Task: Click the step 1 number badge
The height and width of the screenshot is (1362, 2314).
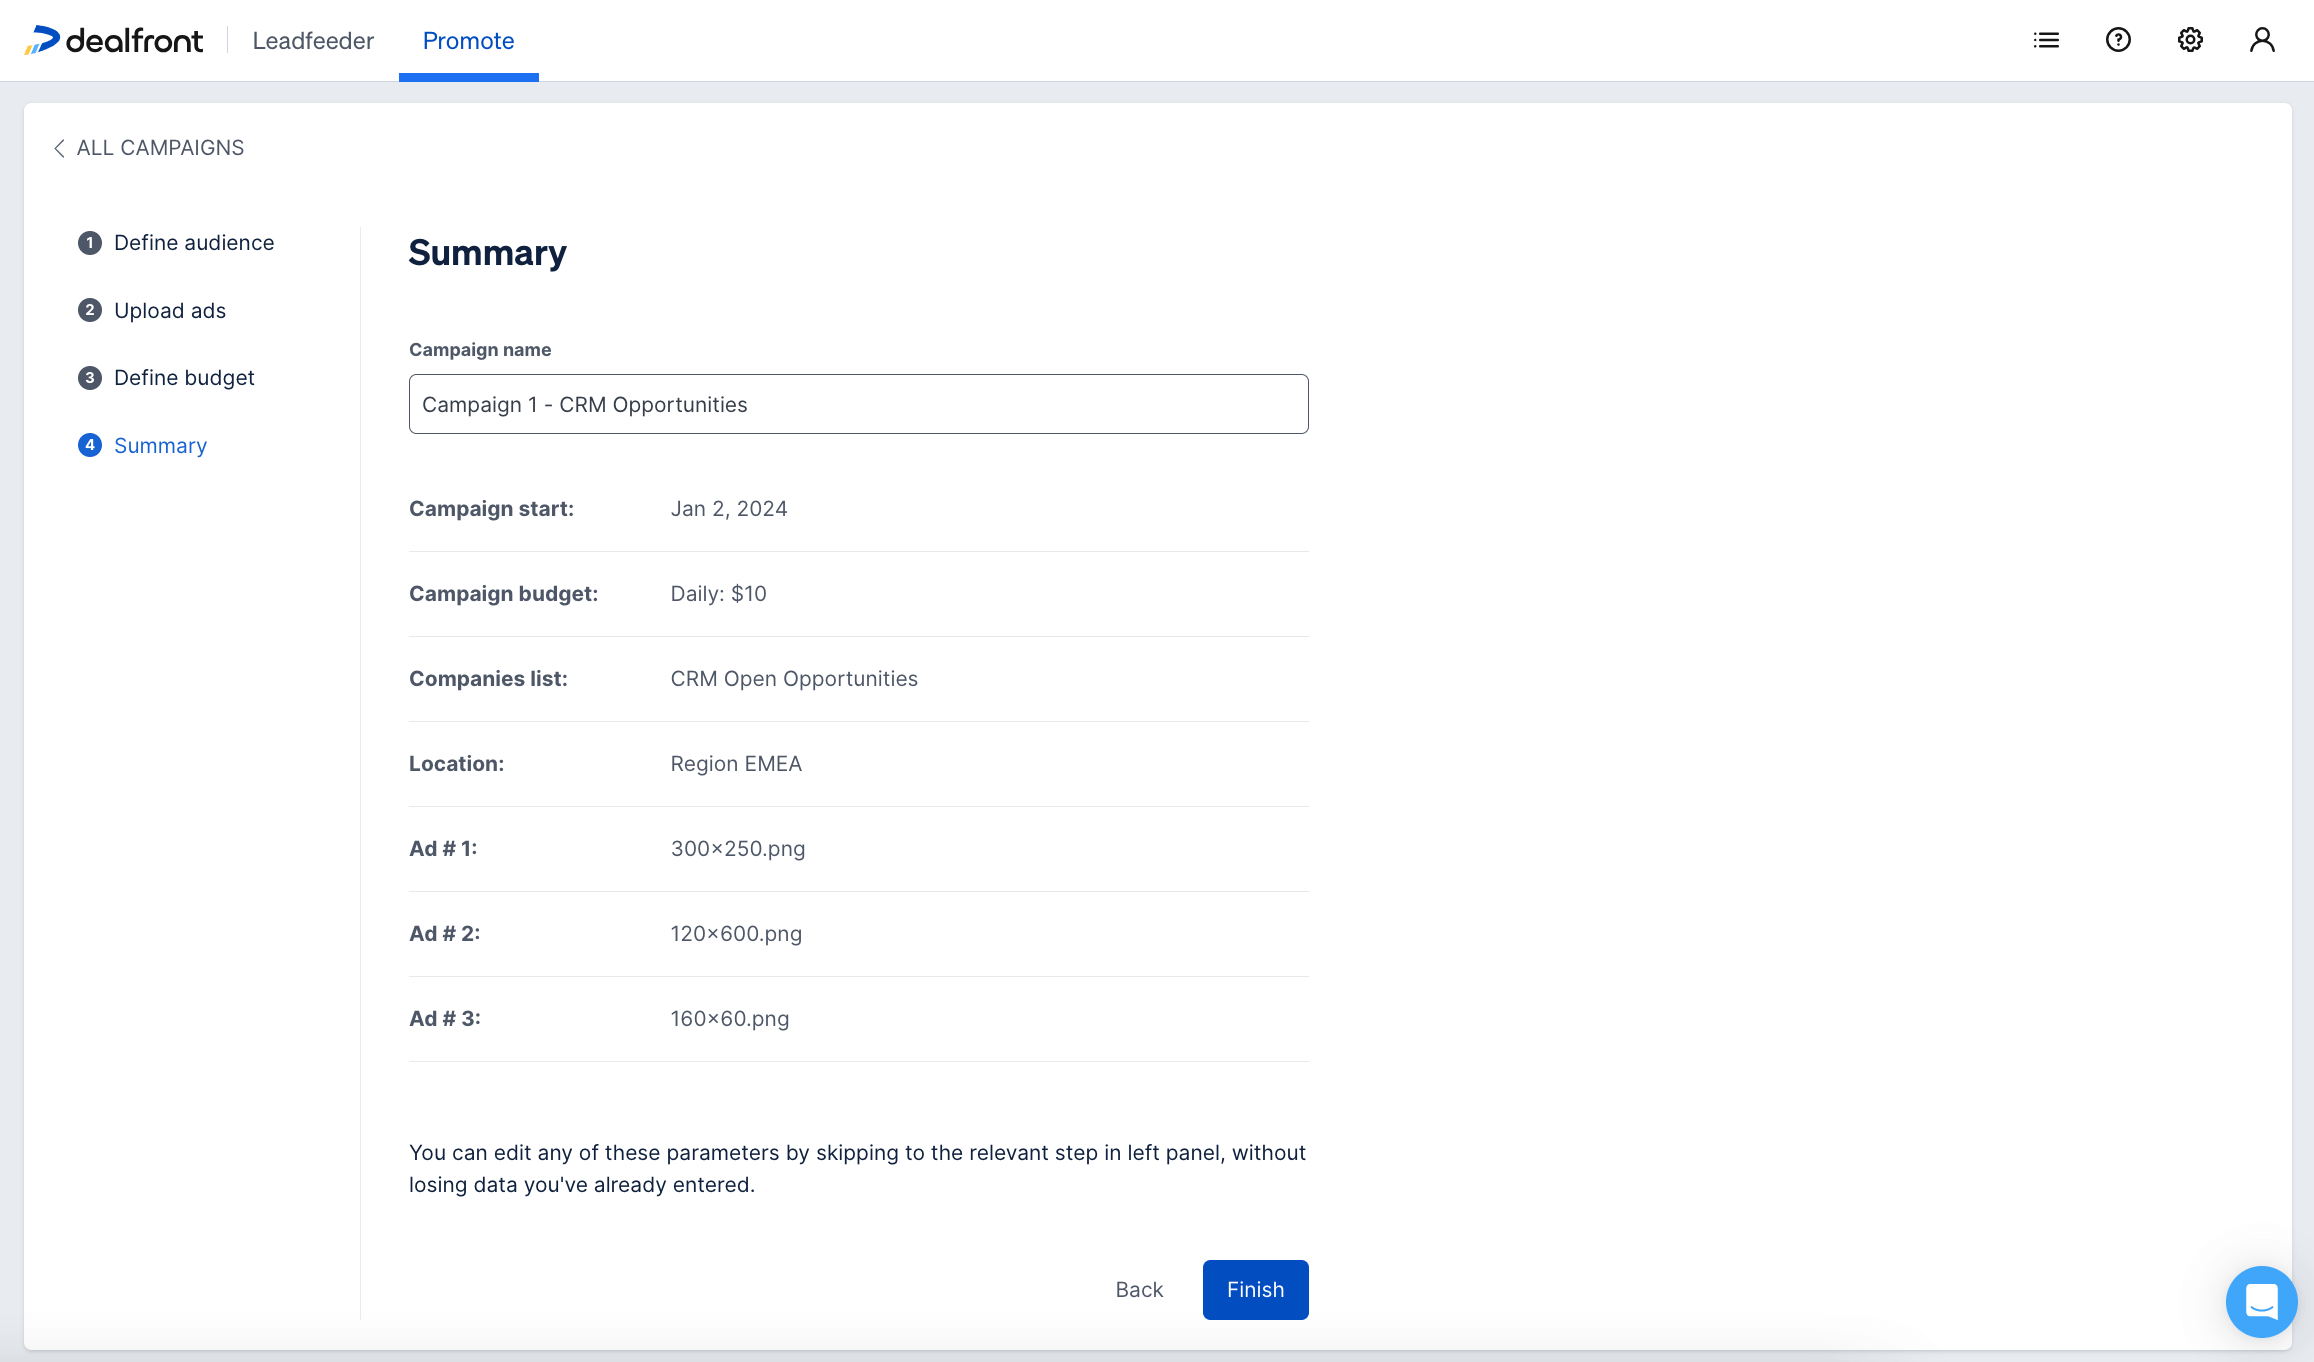Action: (x=90, y=243)
